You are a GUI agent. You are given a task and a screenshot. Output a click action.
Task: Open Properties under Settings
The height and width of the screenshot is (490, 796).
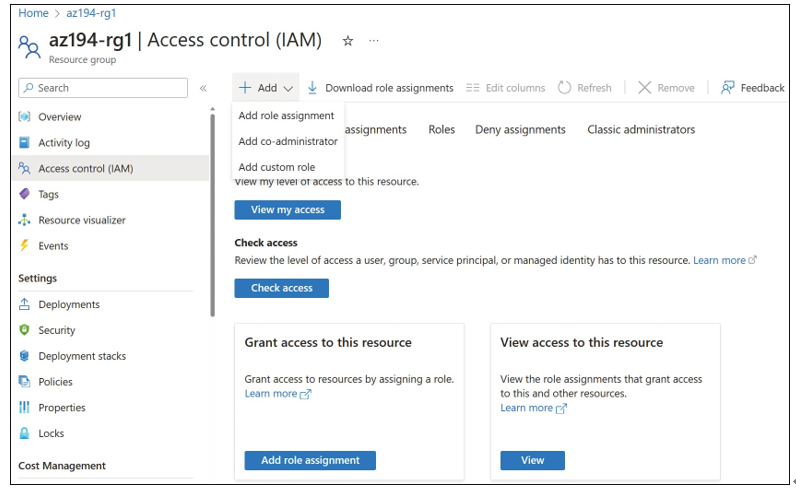pos(62,407)
